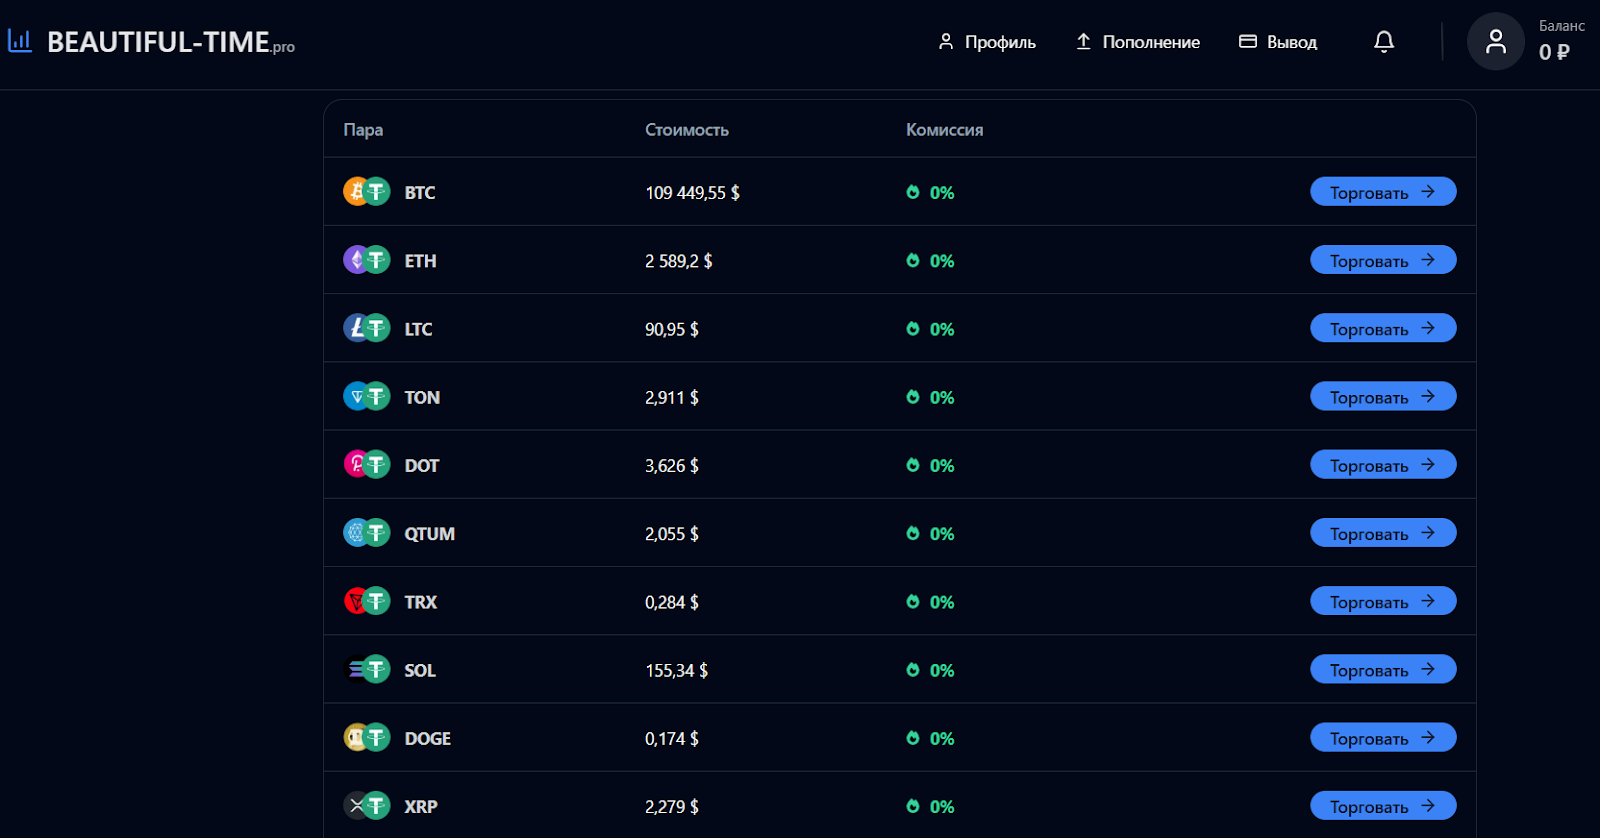Click the LTC/USDT pair coin icon

click(x=367, y=328)
